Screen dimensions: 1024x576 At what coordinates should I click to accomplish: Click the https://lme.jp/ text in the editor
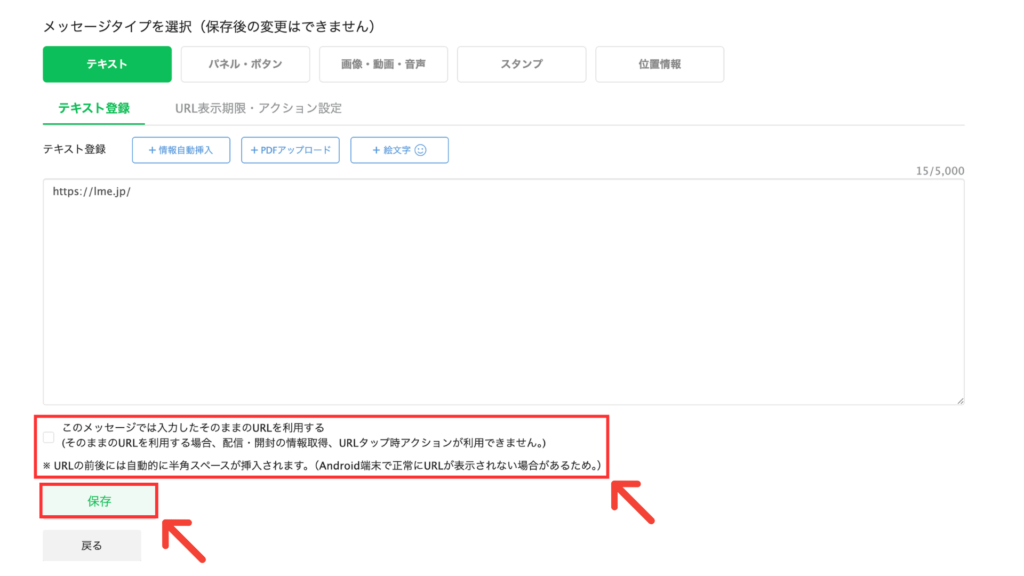click(91, 191)
